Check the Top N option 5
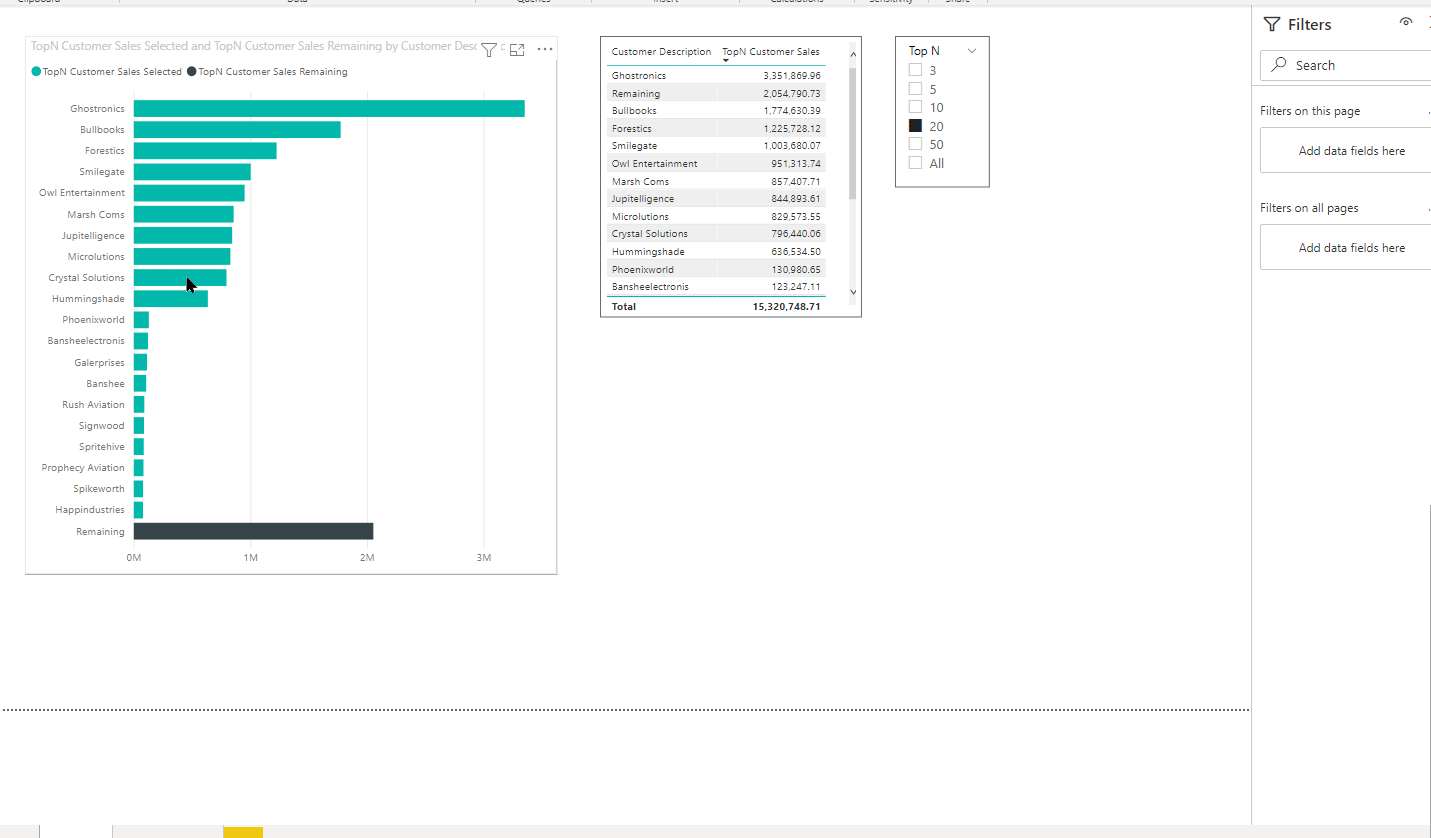Screen dimensions: 1431x838 pos(915,89)
